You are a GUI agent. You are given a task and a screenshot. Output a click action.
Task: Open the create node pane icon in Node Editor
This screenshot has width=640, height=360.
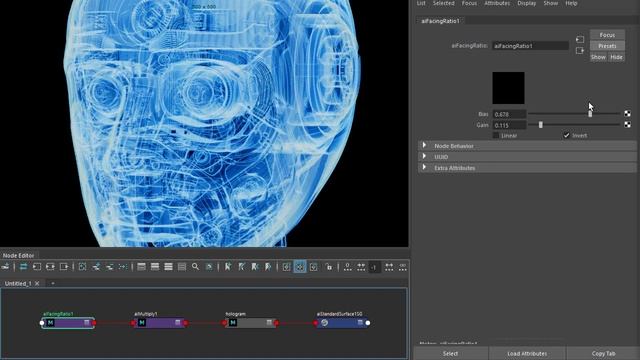coord(5,267)
